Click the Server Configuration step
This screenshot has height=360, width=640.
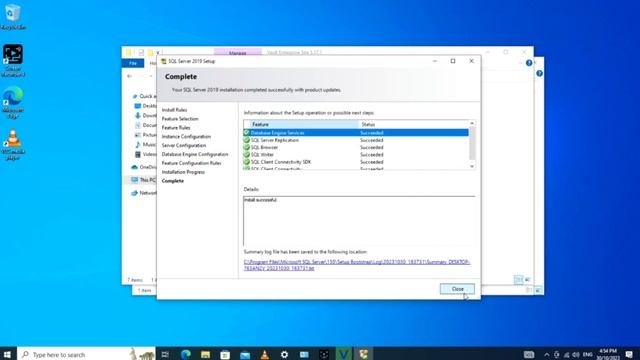click(184, 145)
